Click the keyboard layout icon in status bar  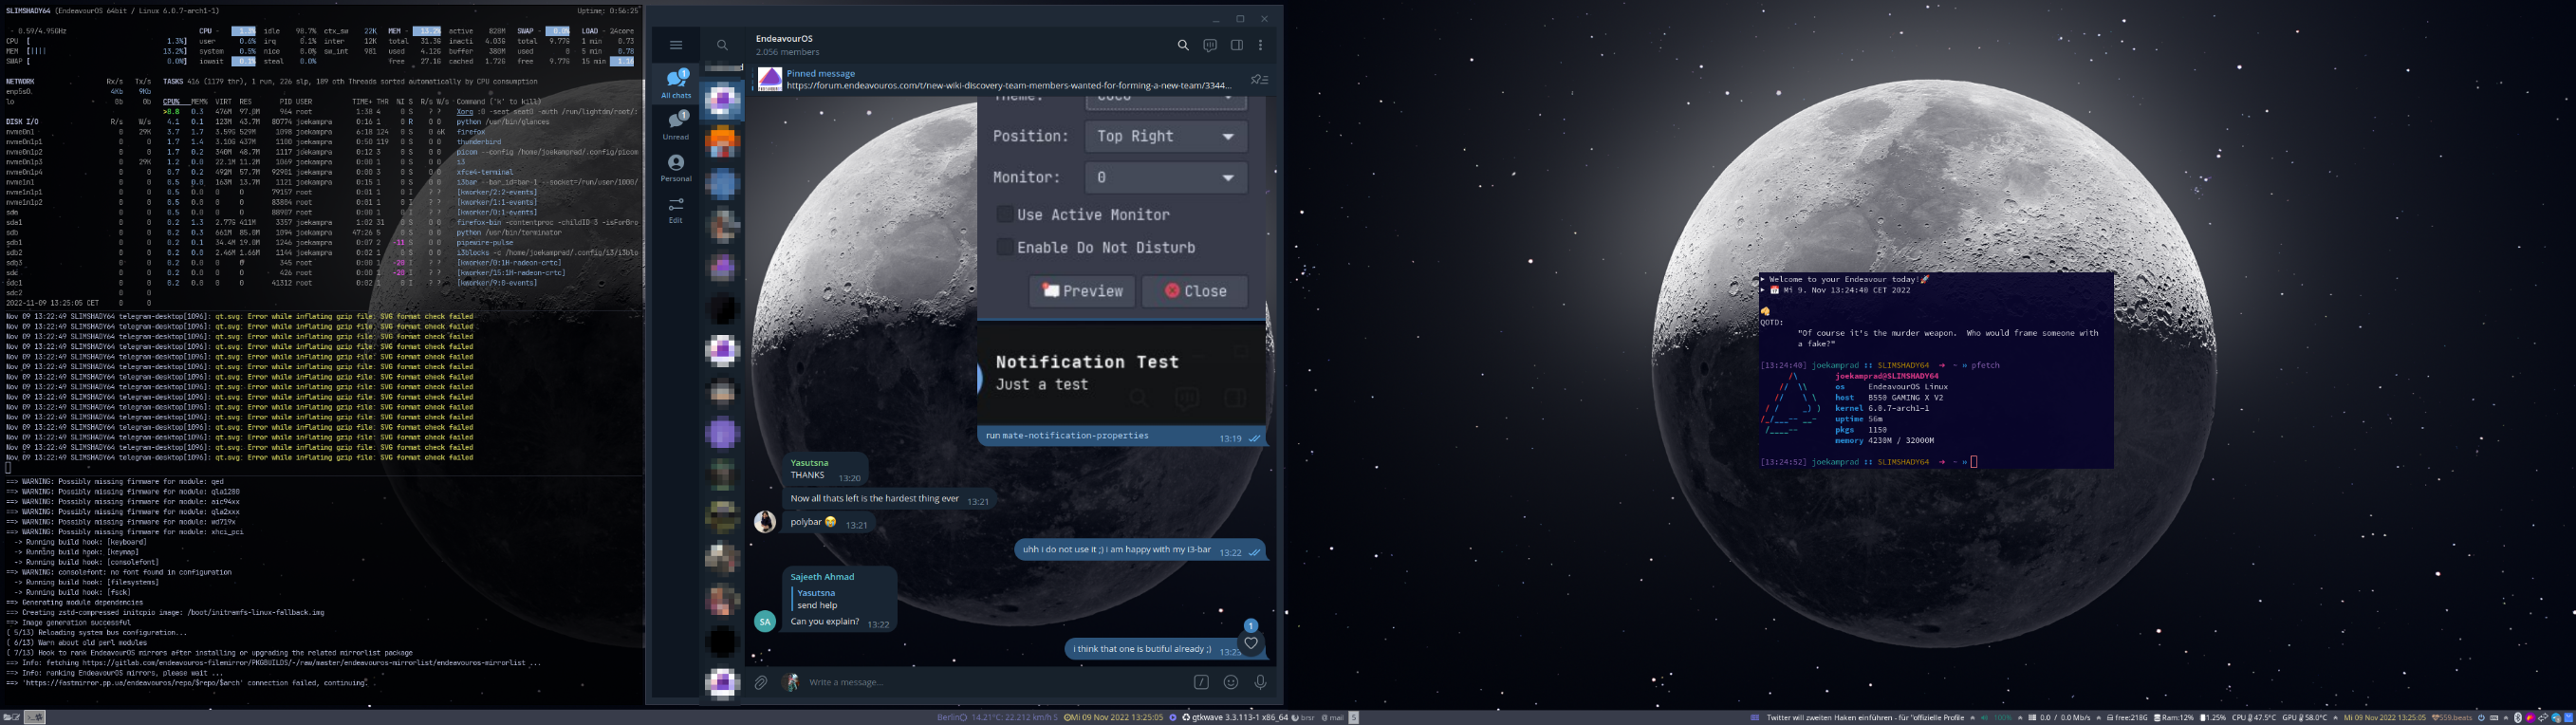[x=2494, y=717]
